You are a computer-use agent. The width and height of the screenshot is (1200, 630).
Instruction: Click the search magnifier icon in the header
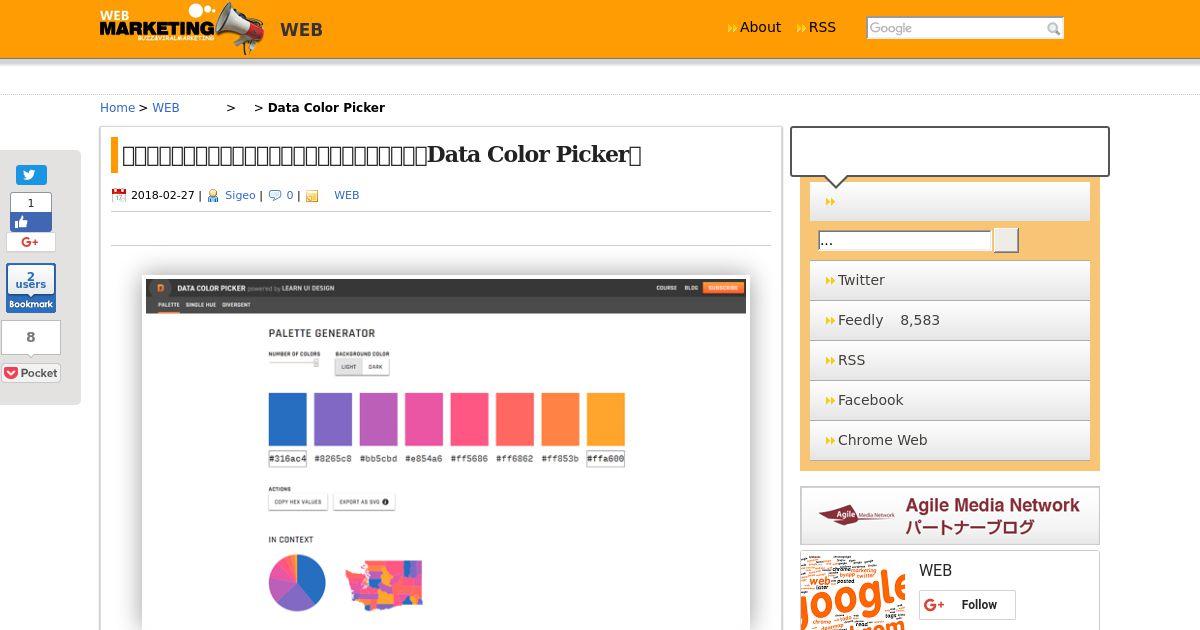pyautogui.click(x=1053, y=29)
